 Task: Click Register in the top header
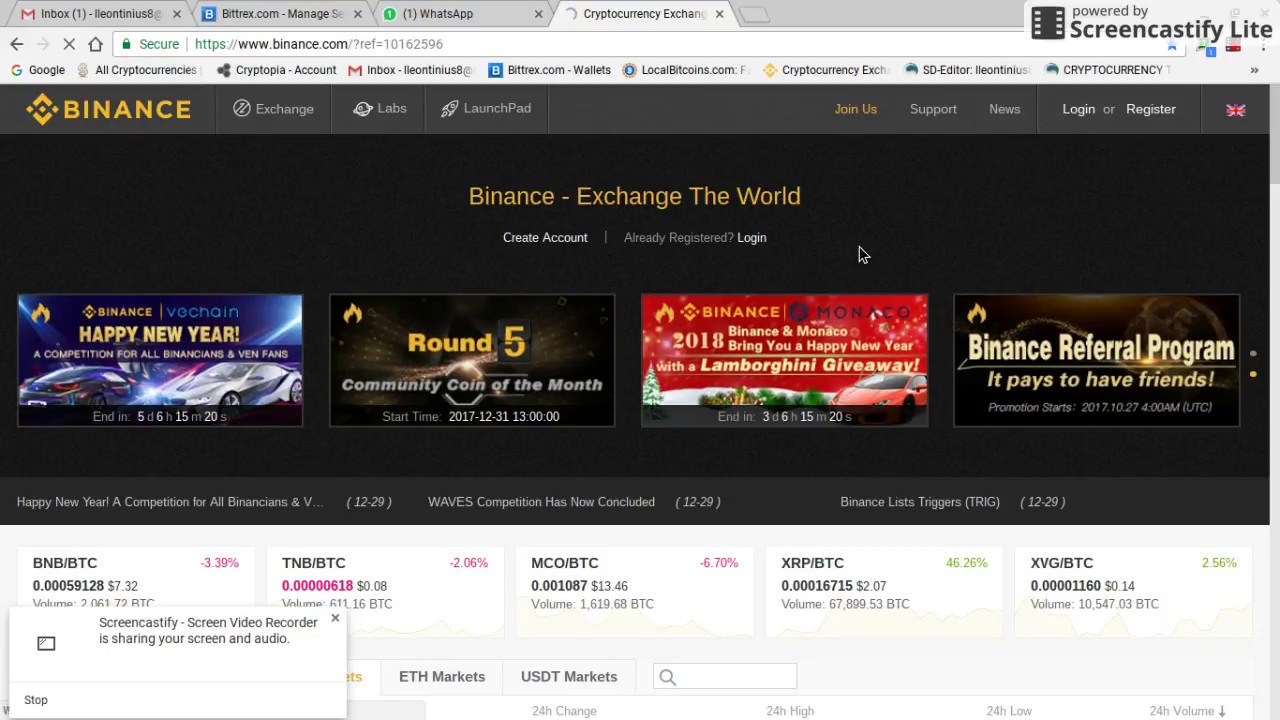click(1150, 109)
